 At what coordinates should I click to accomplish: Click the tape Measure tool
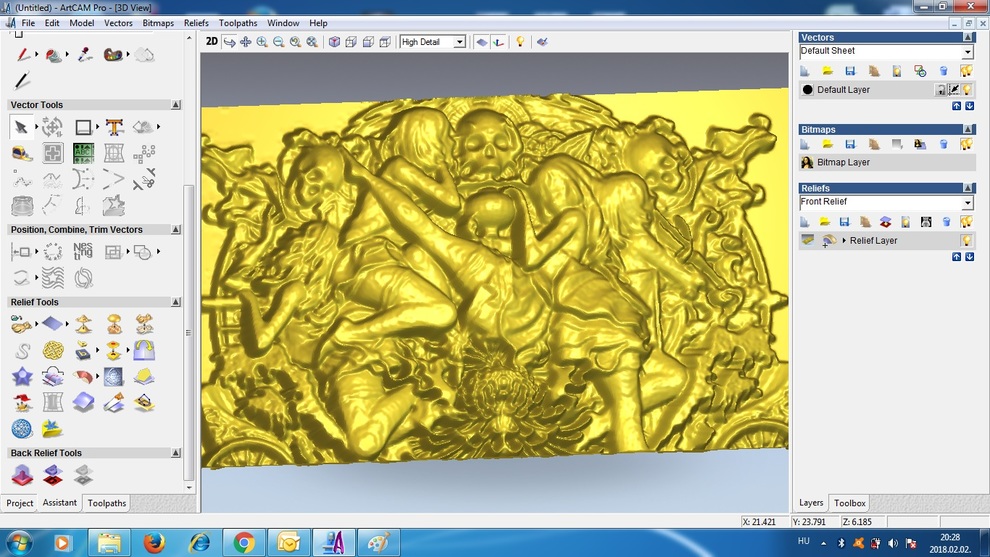click(21, 153)
